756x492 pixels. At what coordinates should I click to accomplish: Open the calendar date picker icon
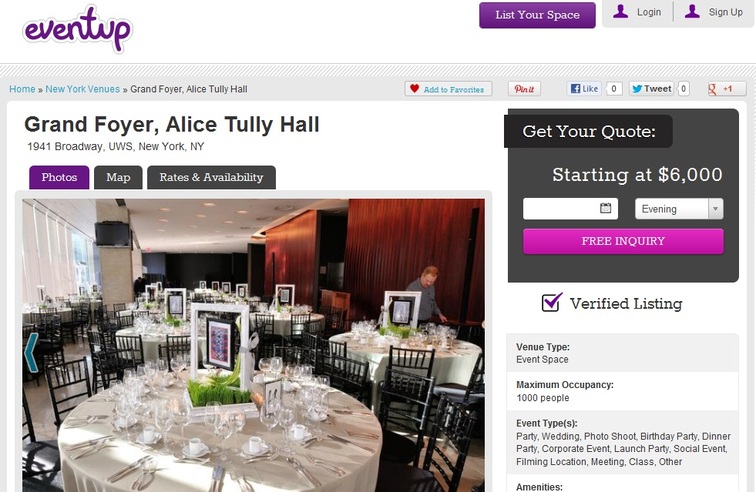pos(606,208)
